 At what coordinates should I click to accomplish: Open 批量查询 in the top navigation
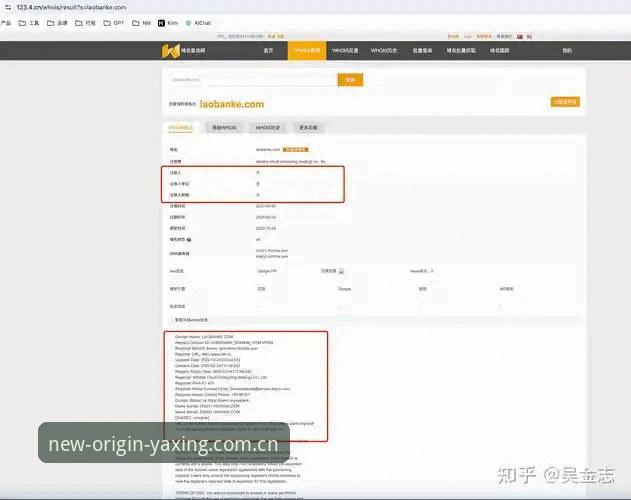click(422, 51)
